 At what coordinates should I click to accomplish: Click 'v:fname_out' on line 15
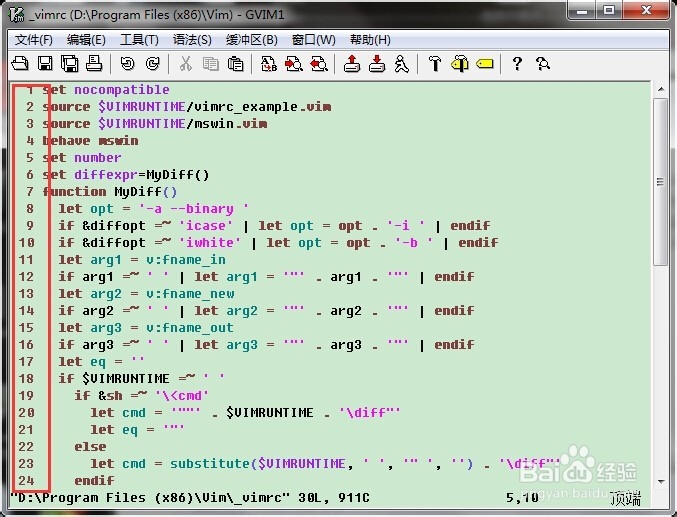190,328
